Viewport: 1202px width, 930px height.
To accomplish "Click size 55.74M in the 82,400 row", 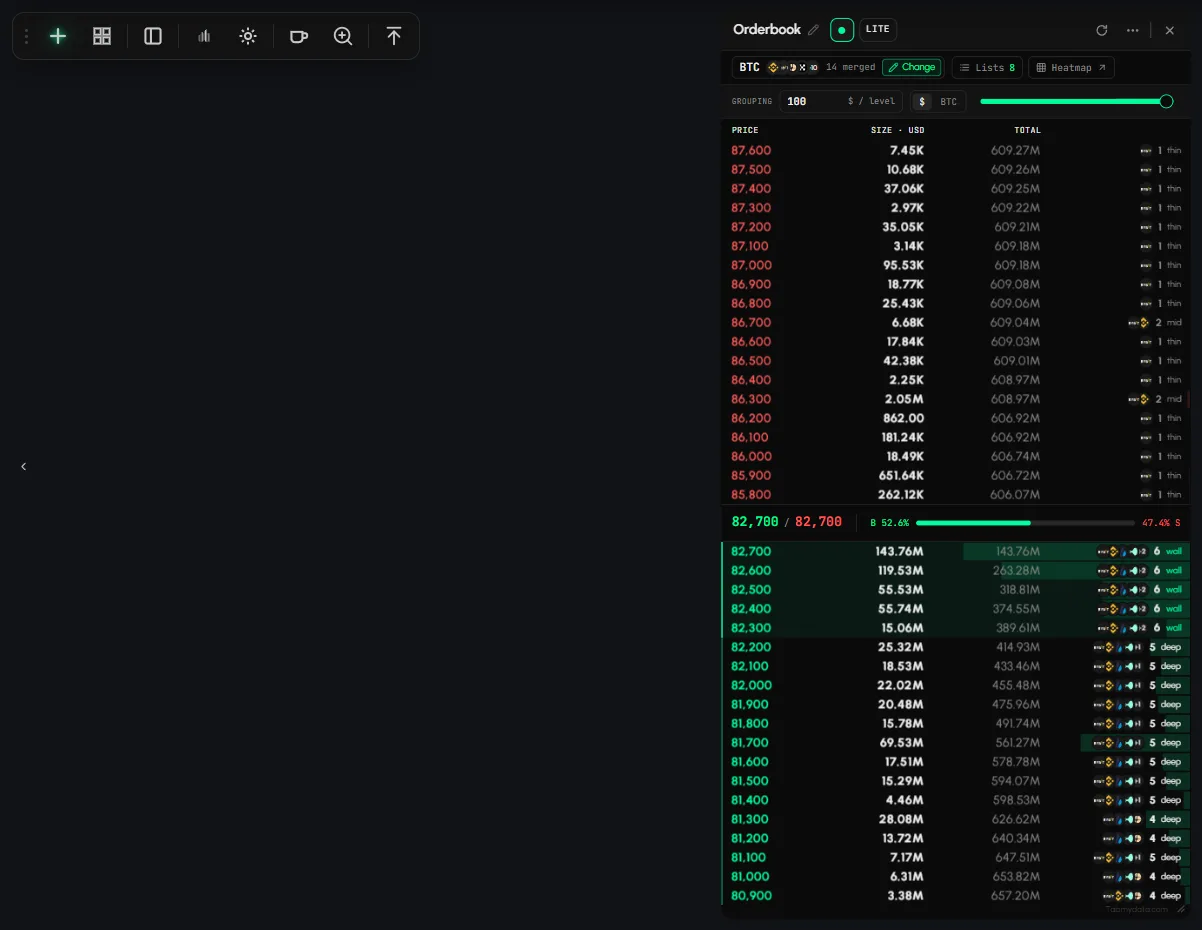I will click(x=899, y=608).
